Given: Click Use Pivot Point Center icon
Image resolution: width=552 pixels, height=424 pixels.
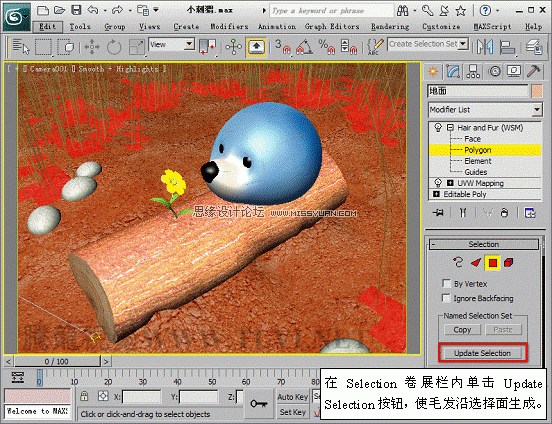Looking at the screenshot, I should click(x=208, y=46).
